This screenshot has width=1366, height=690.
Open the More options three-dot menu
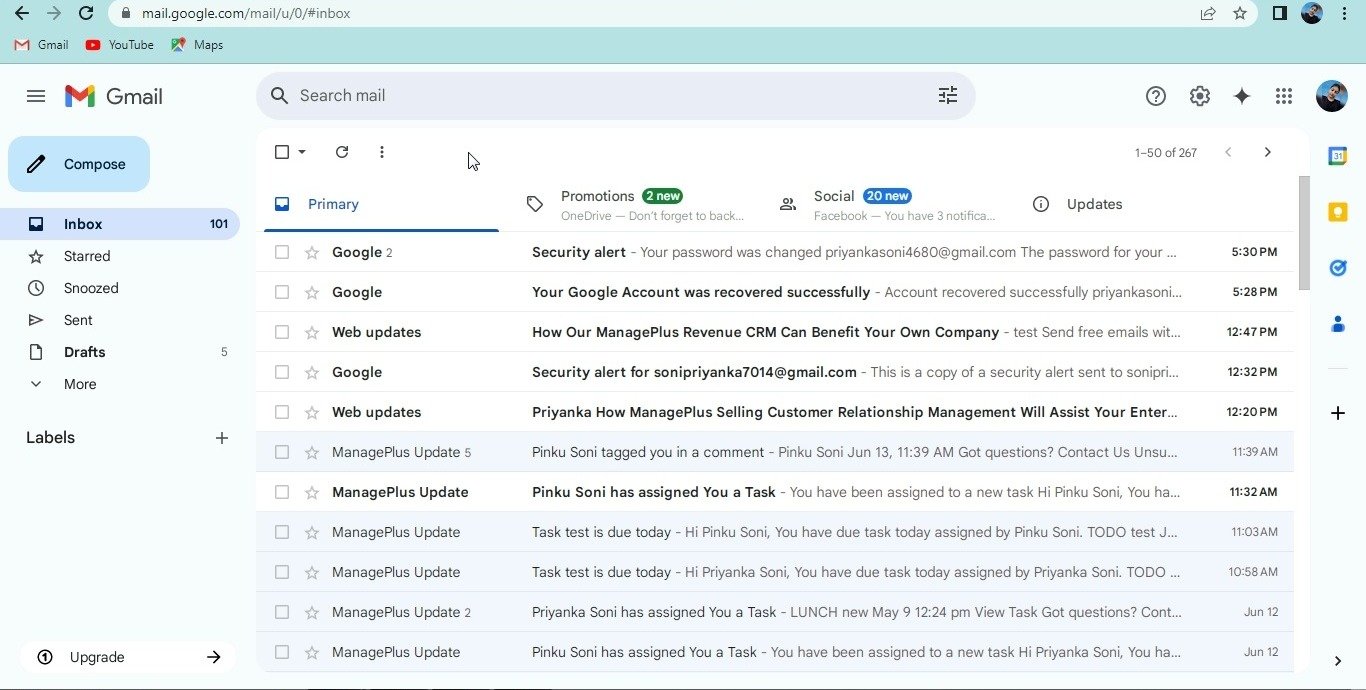click(382, 152)
